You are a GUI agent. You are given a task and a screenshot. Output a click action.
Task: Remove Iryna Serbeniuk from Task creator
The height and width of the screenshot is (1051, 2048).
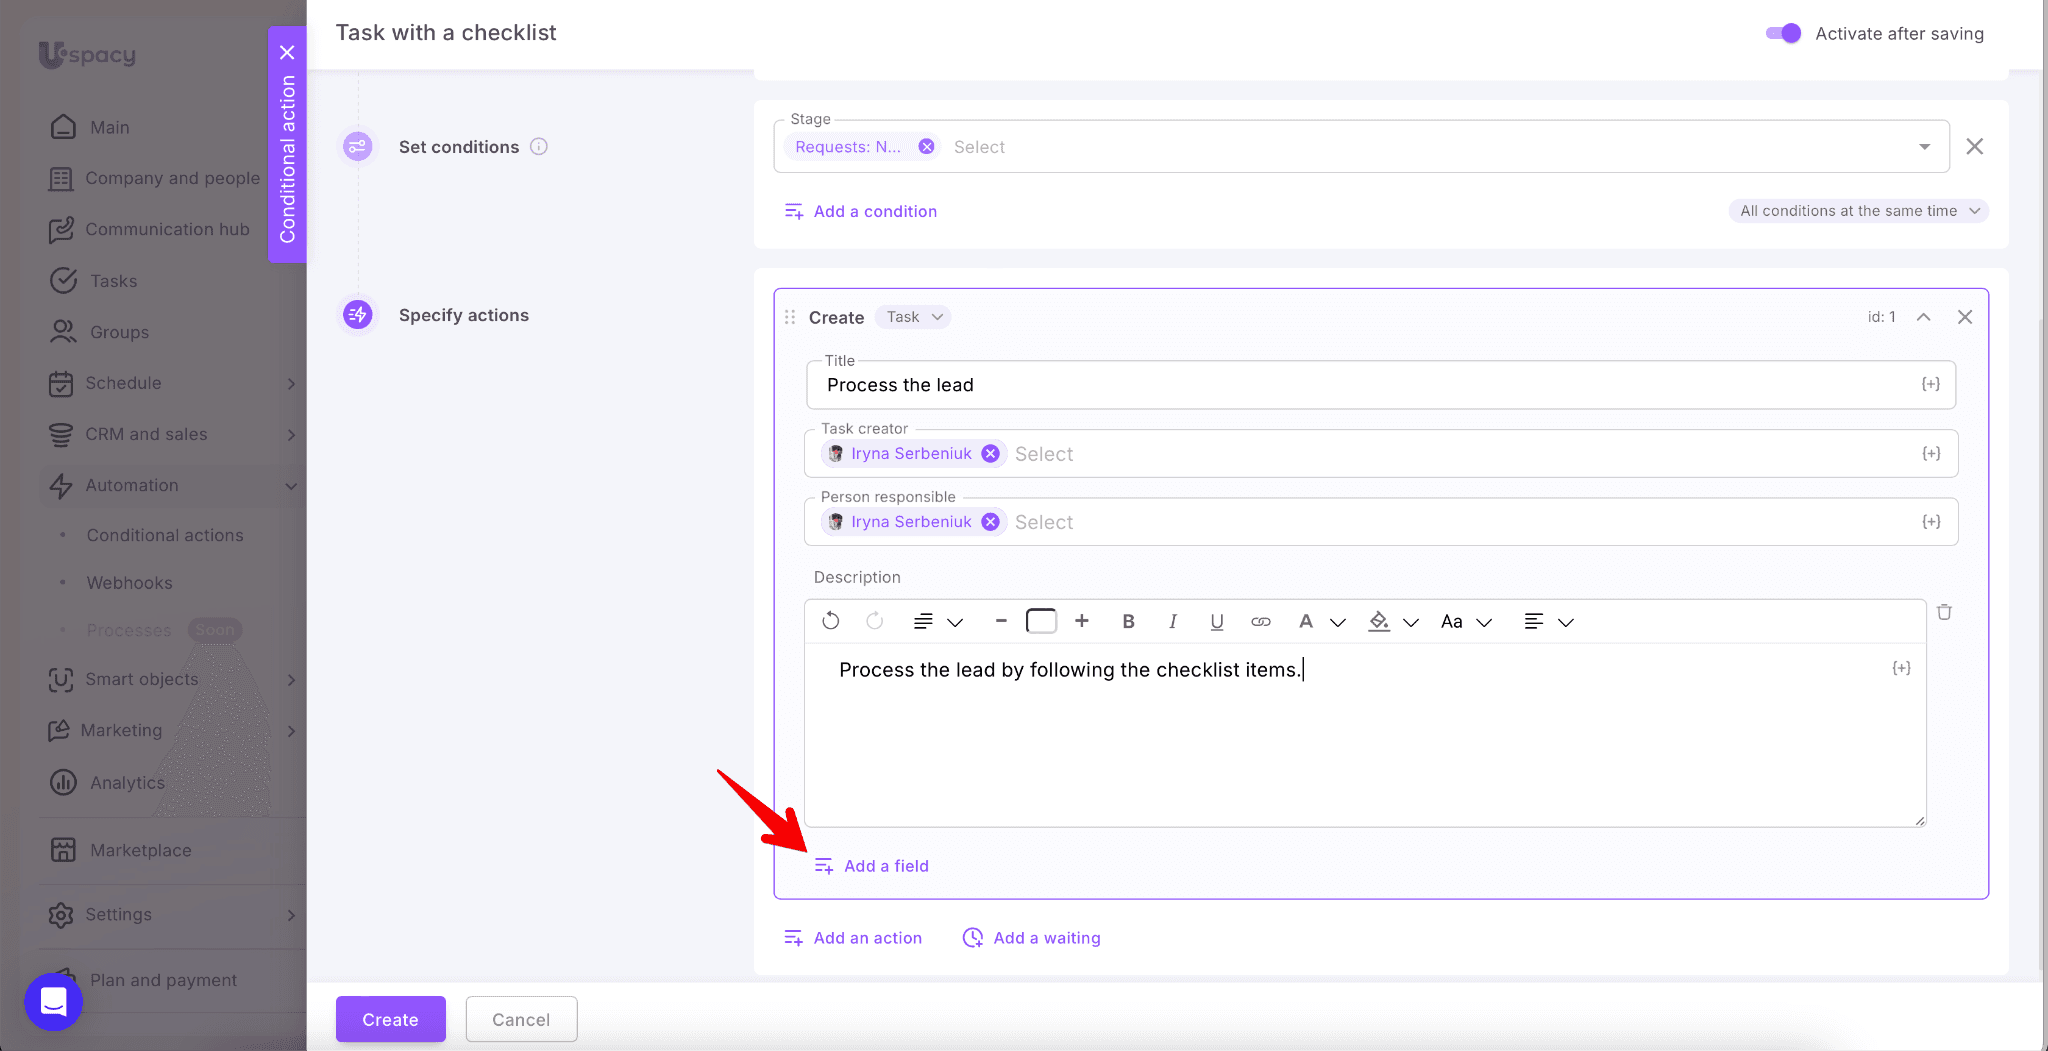990,454
